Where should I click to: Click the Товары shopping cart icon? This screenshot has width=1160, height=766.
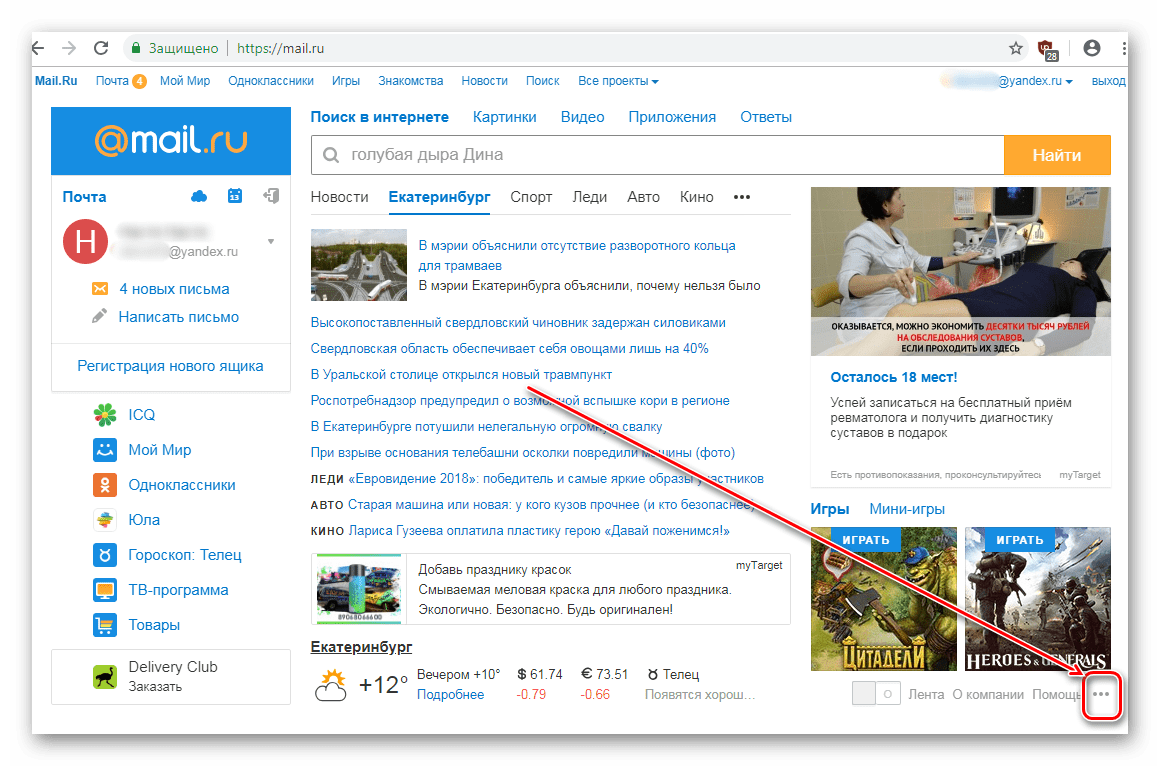[x=105, y=625]
